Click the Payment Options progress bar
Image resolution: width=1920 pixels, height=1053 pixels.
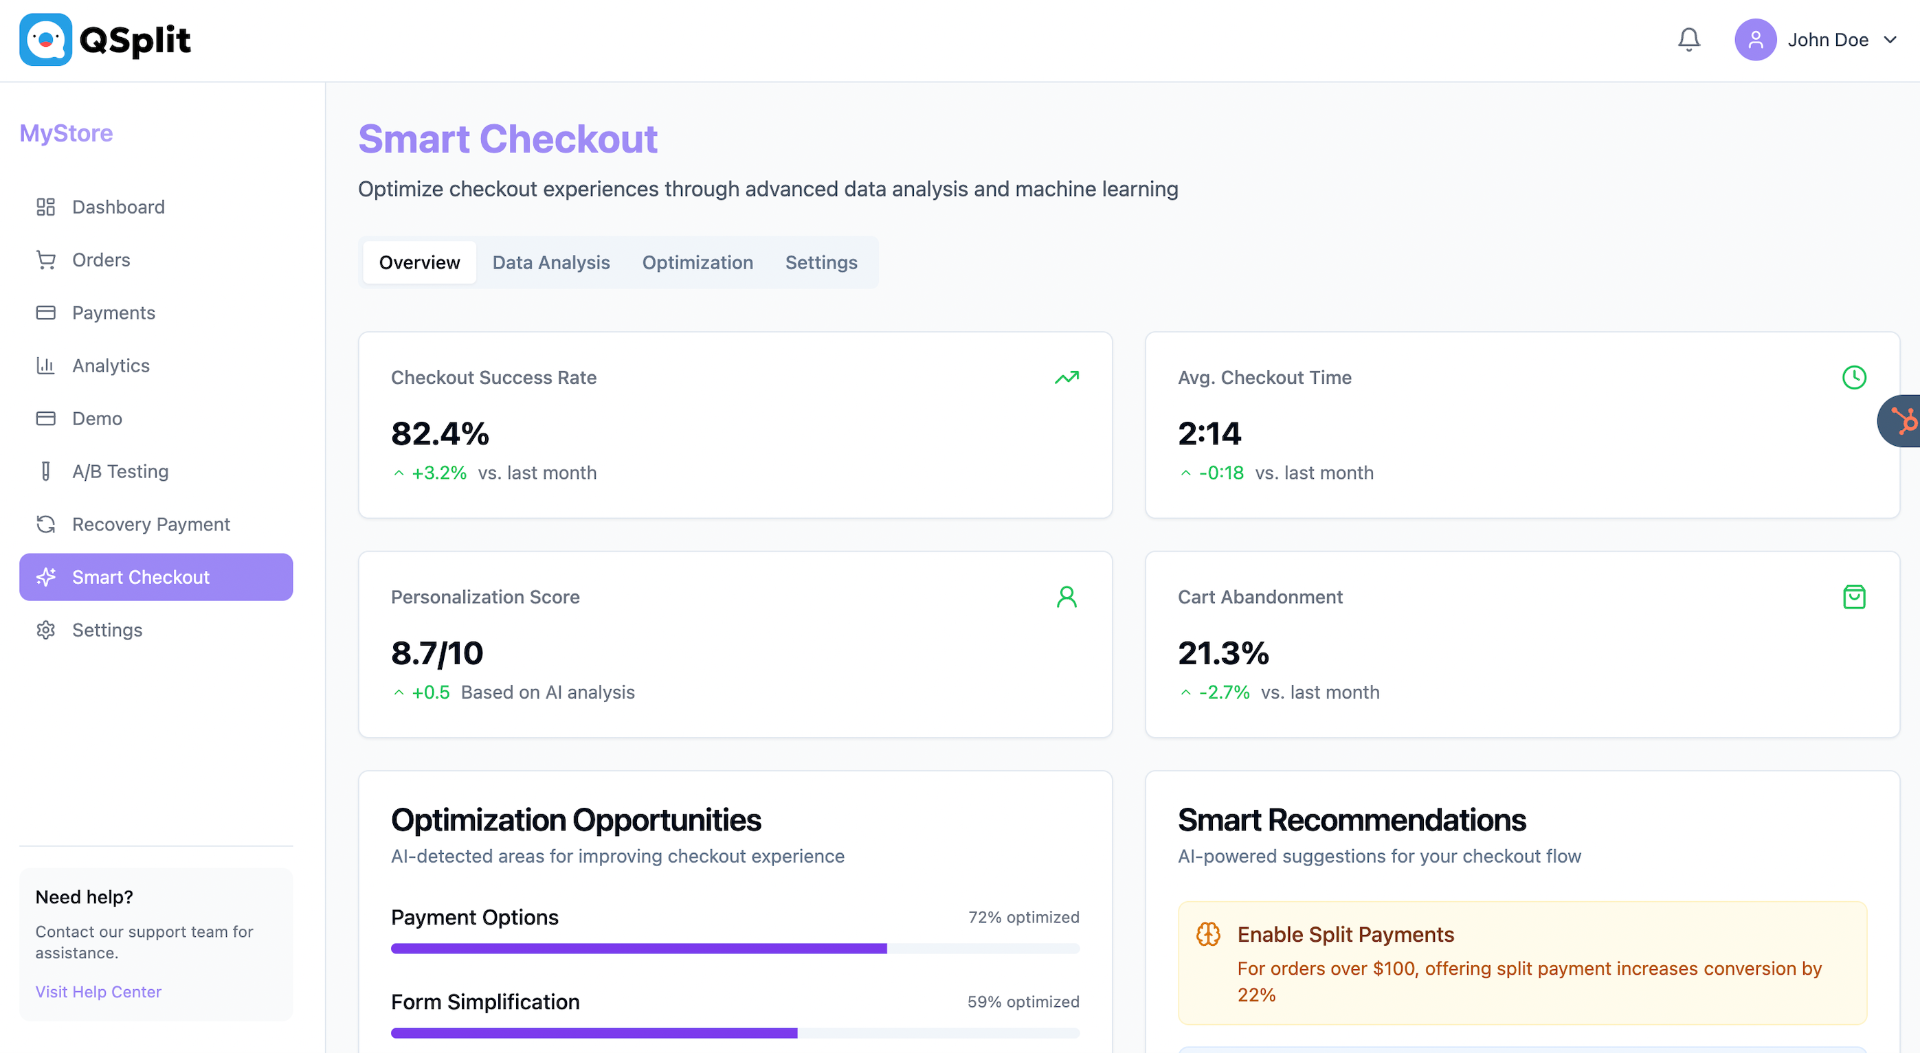click(x=734, y=948)
